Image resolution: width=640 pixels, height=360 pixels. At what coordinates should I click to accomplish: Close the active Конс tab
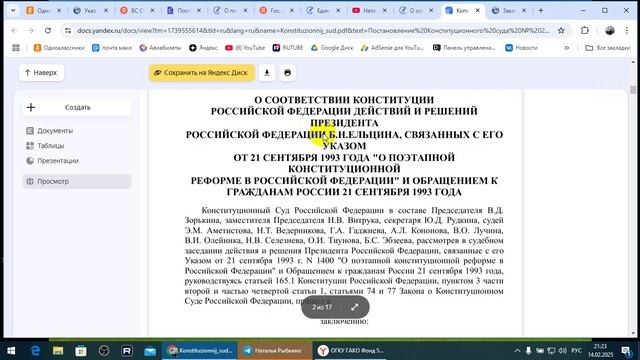tap(478, 11)
